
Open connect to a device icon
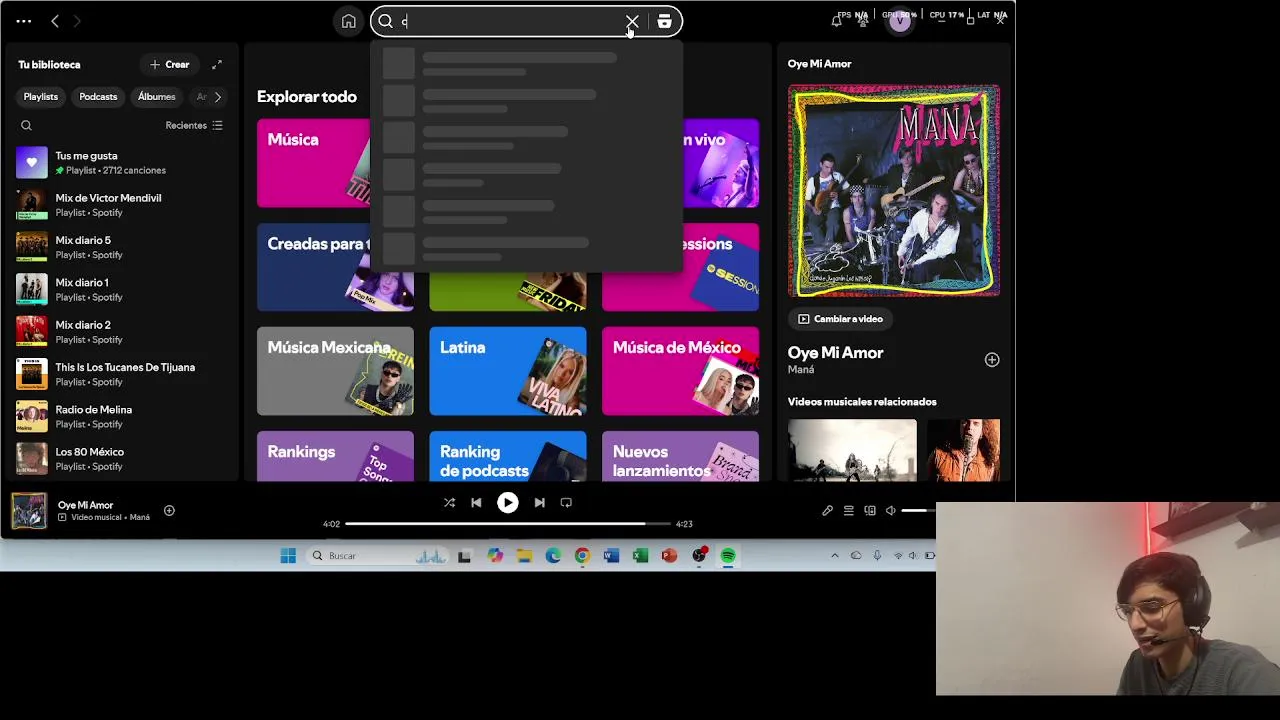(x=870, y=511)
